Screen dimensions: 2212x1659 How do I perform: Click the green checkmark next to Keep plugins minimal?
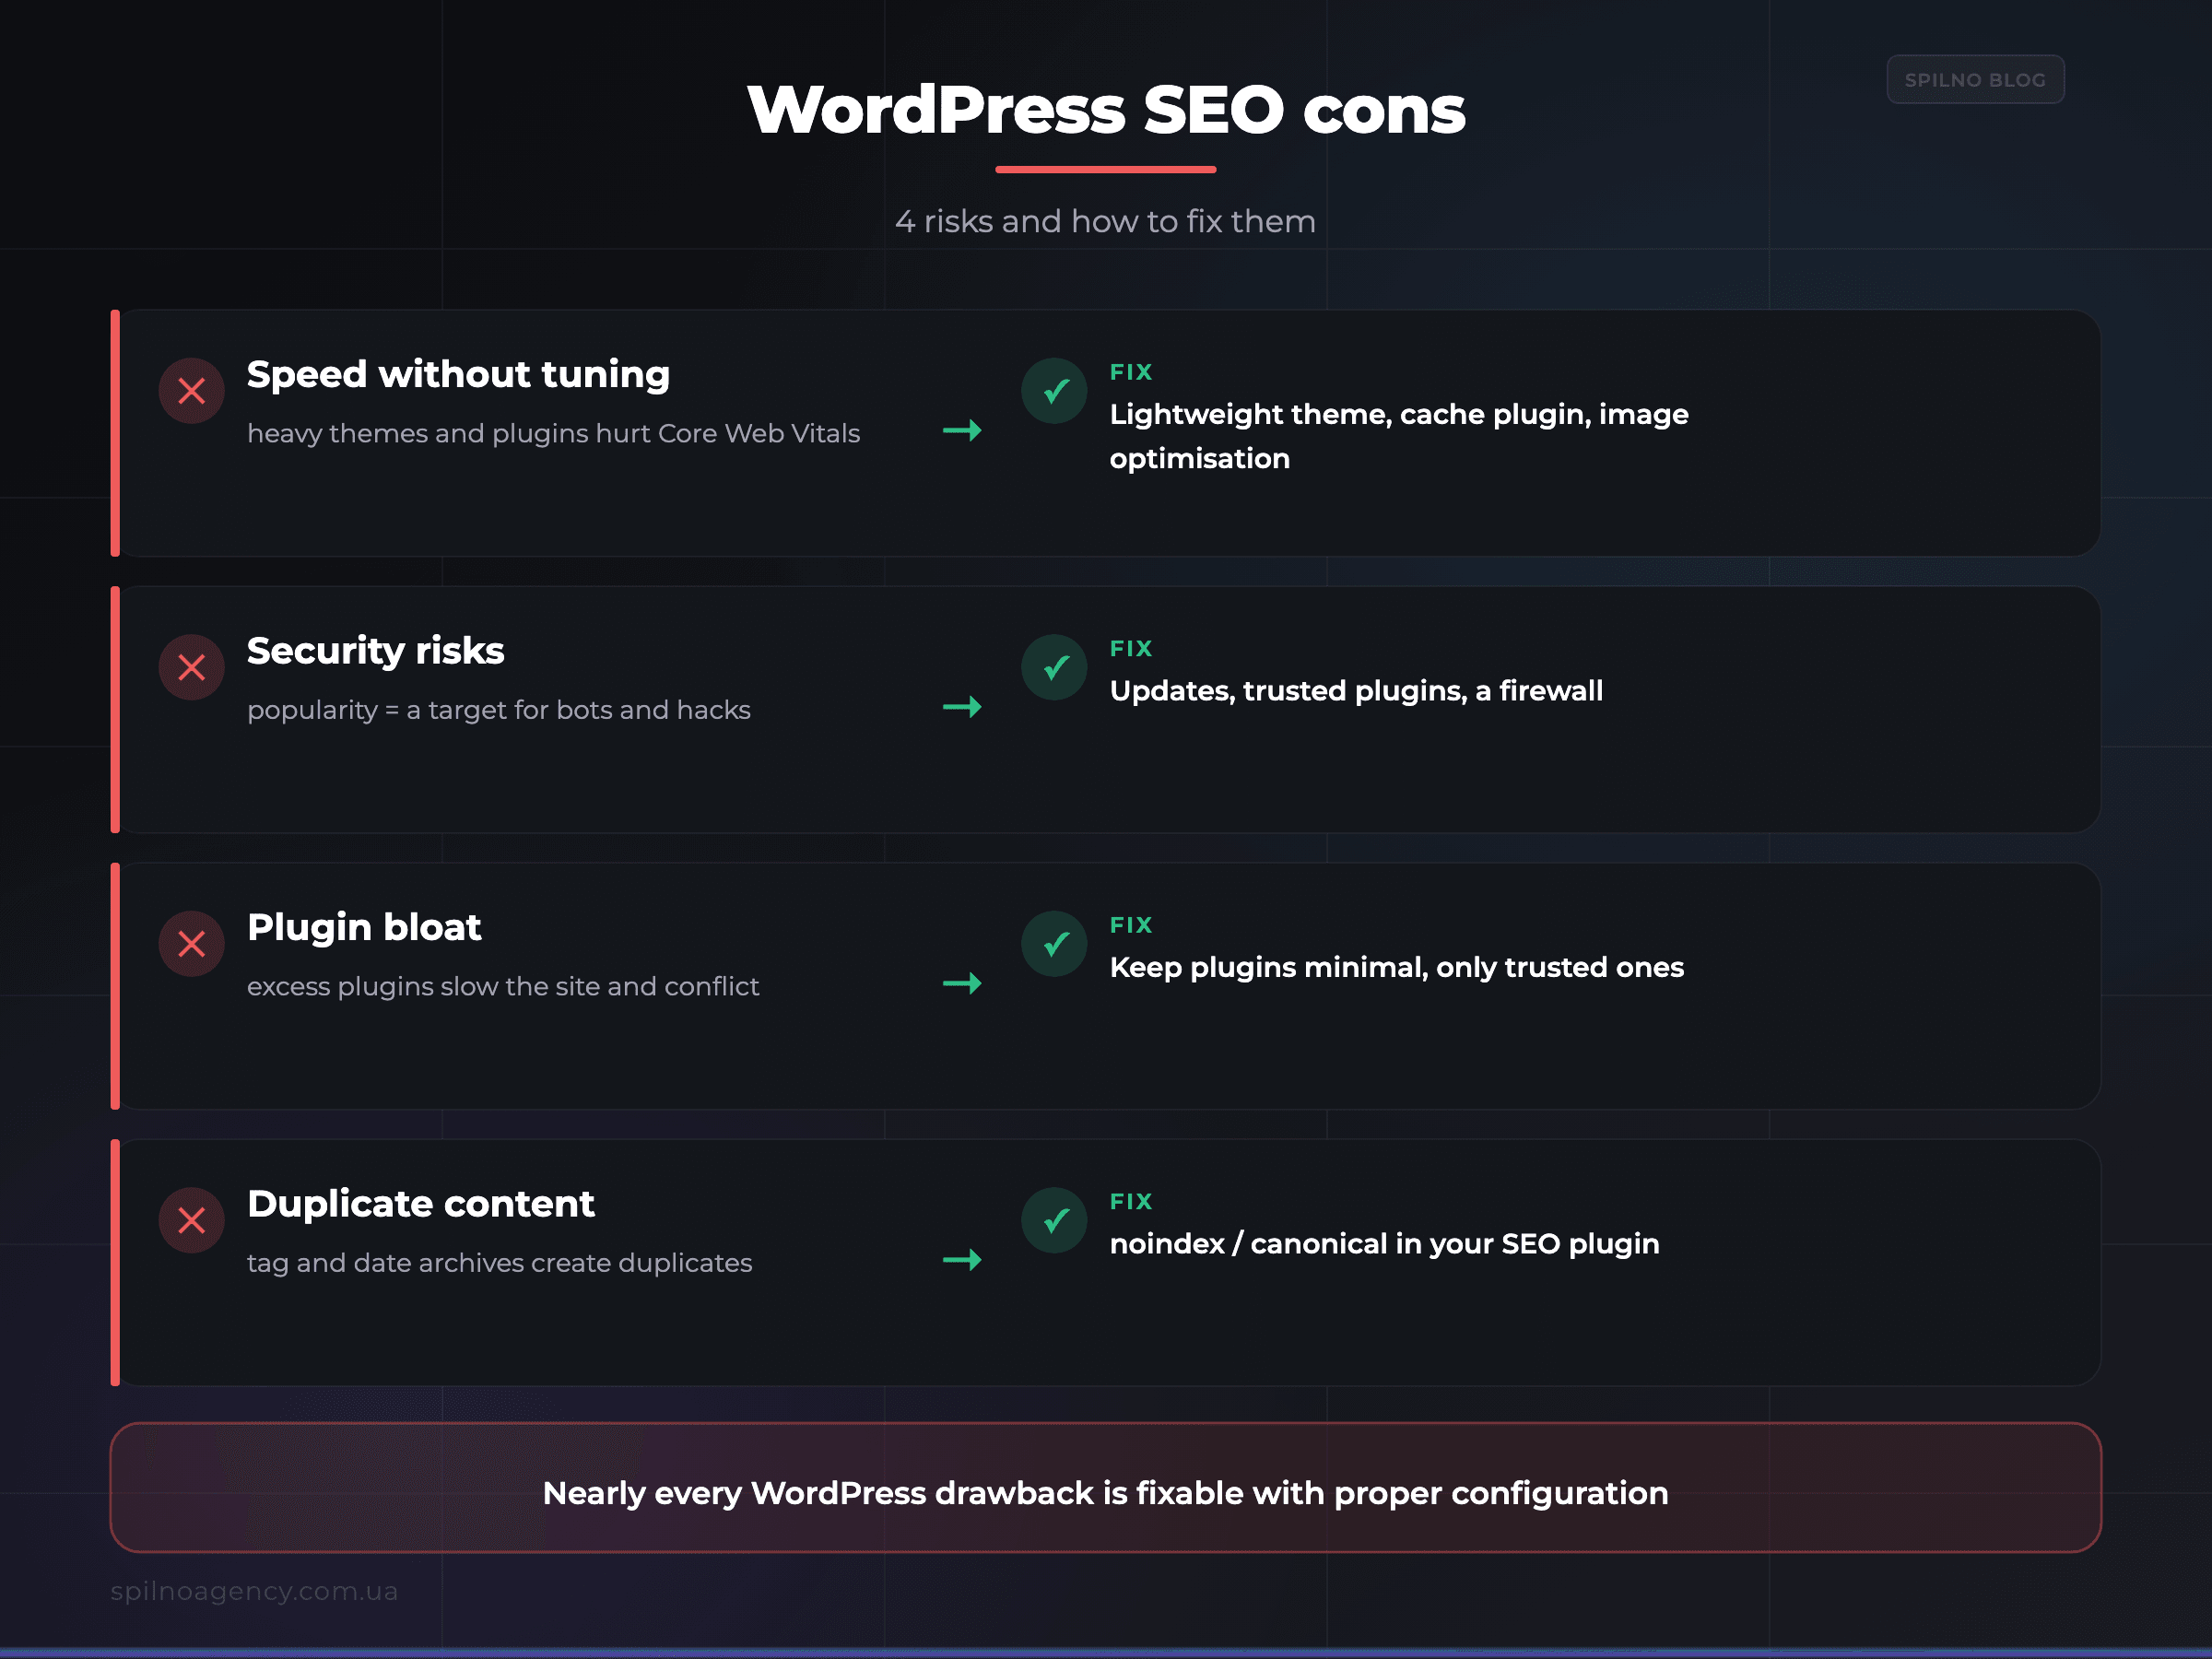1054,944
